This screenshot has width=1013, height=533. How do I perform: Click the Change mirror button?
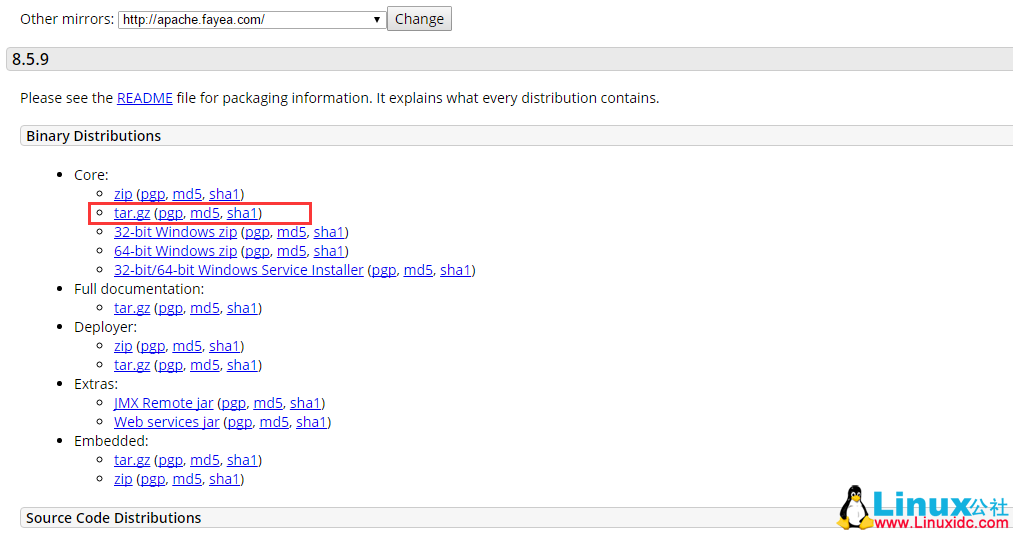(x=419, y=19)
